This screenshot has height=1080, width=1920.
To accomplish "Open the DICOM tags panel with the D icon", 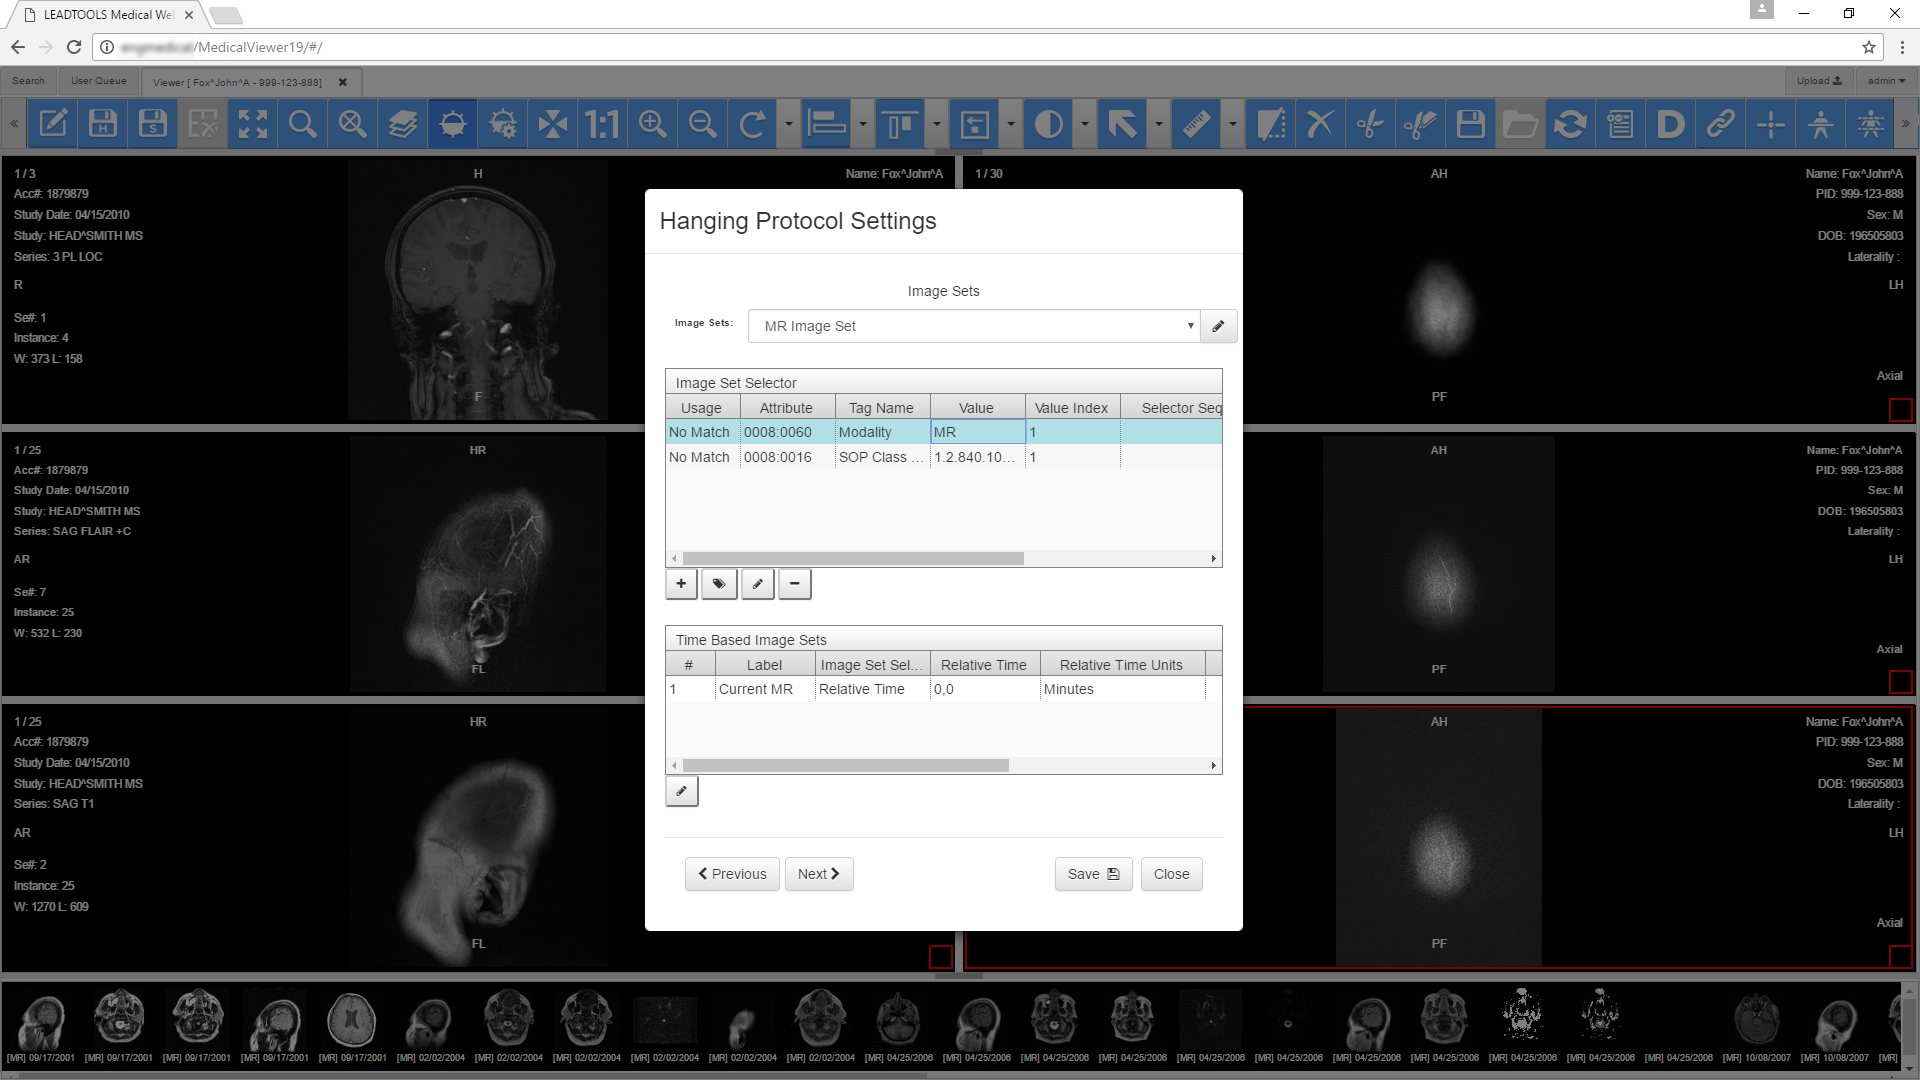I will point(1670,123).
